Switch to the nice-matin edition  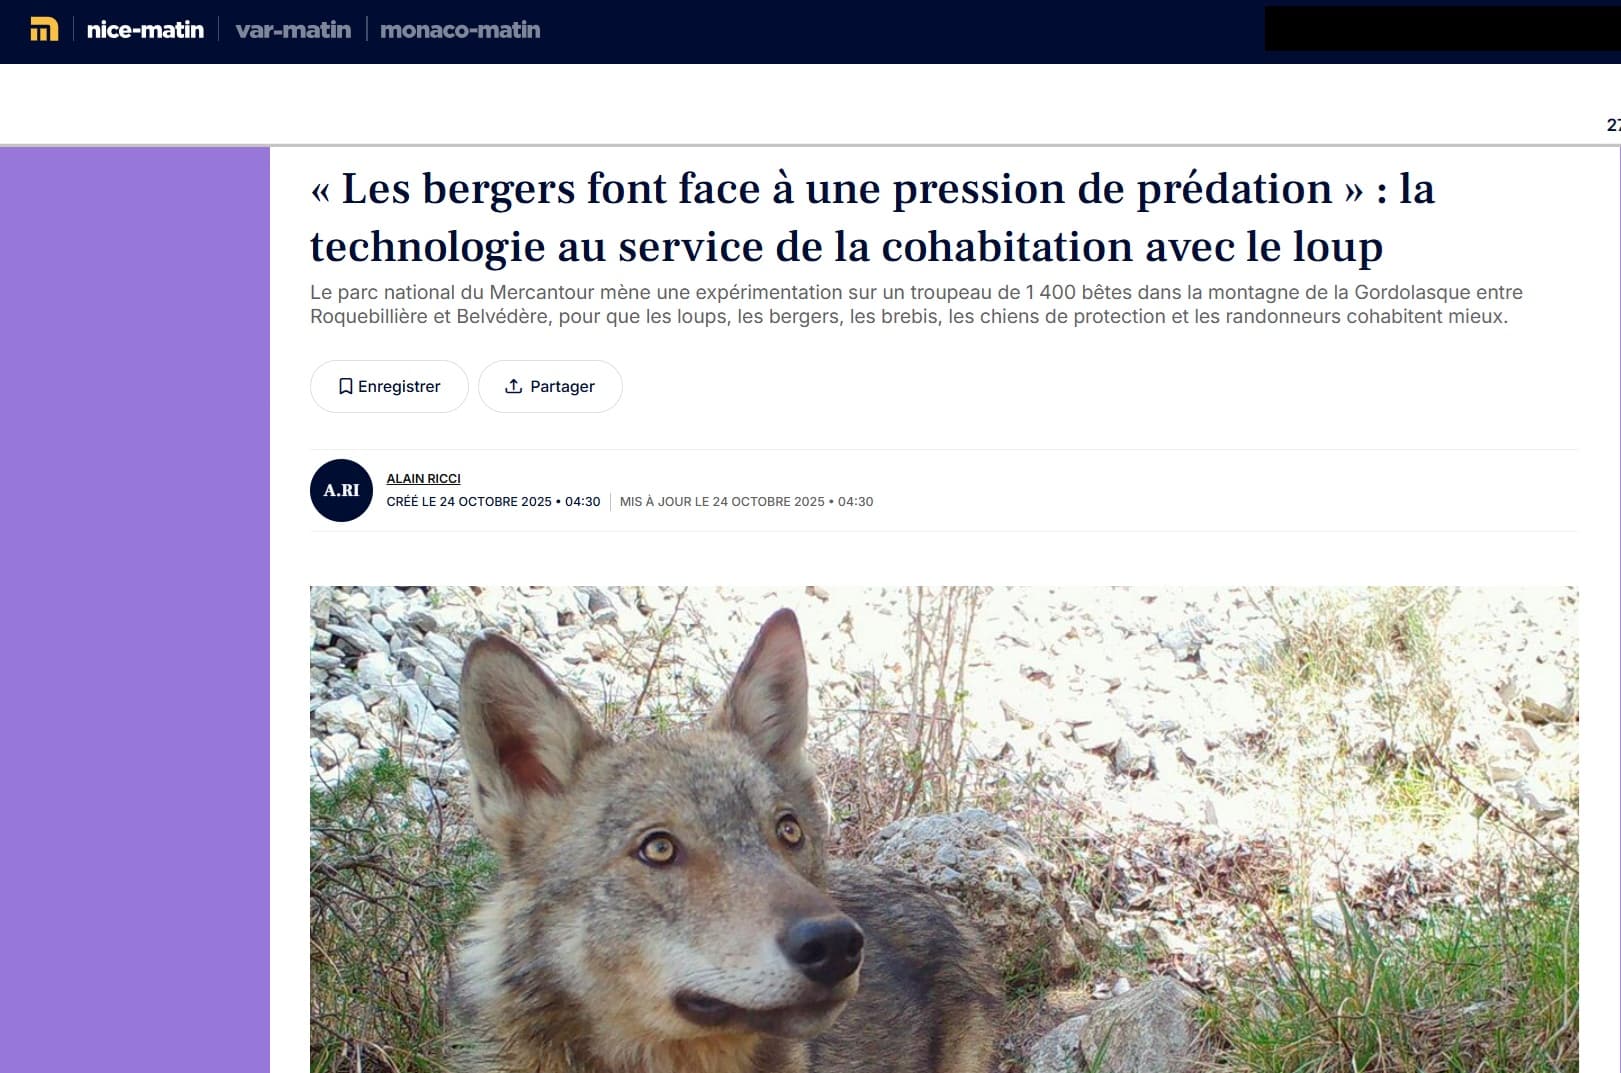click(x=145, y=30)
